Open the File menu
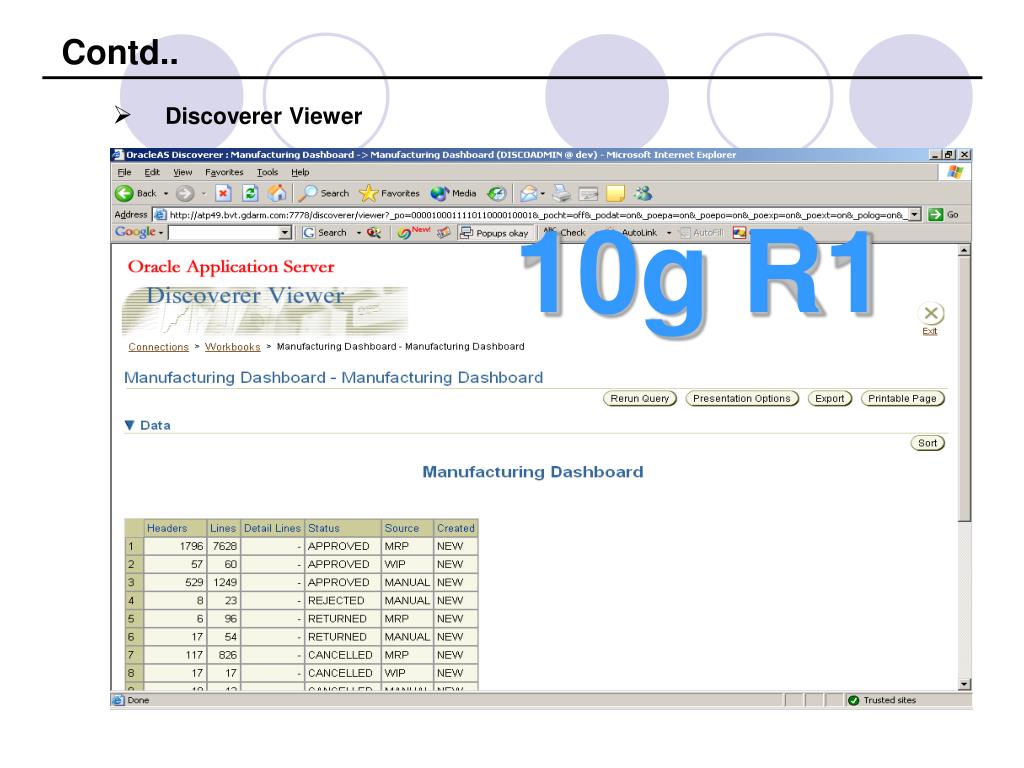1024x768 pixels. [x=124, y=172]
